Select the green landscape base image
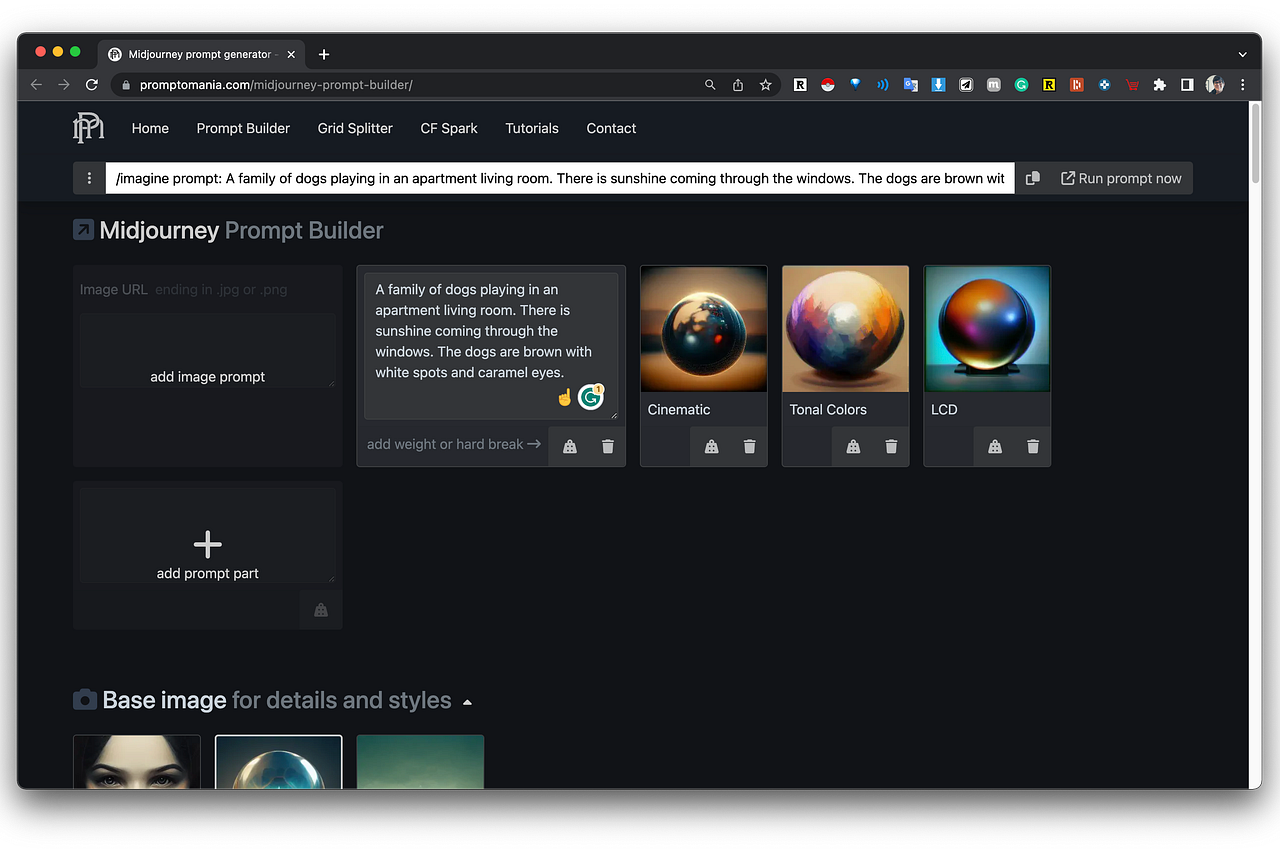Viewport: 1280px width, 853px height. click(x=420, y=762)
